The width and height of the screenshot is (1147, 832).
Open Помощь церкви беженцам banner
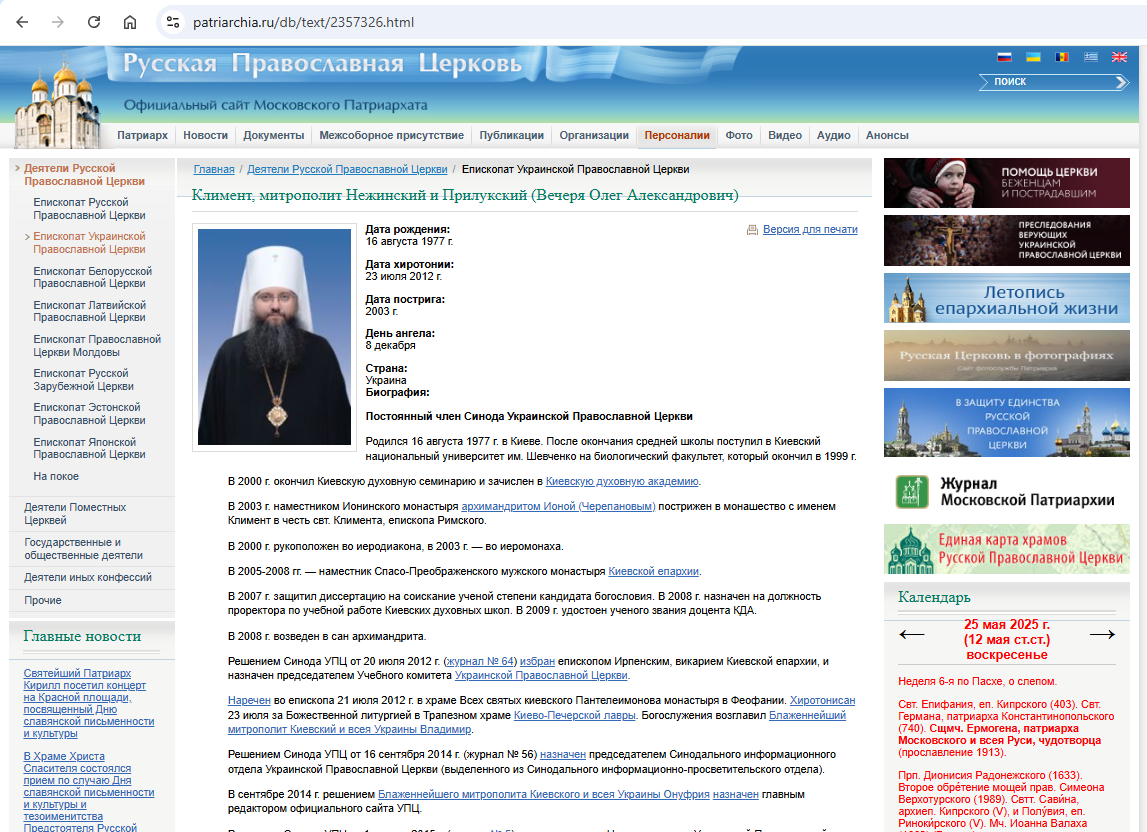point(1007,183)
